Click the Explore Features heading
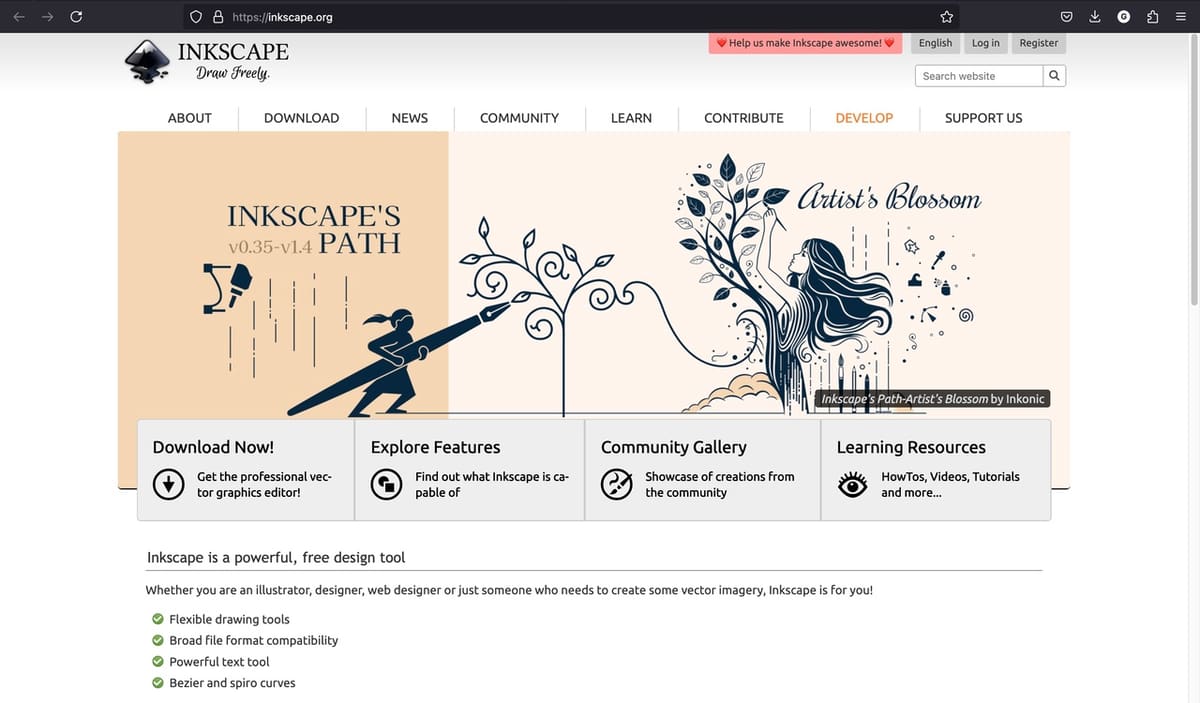Viewport: 1200px width, 703px height. pos(435,447)
